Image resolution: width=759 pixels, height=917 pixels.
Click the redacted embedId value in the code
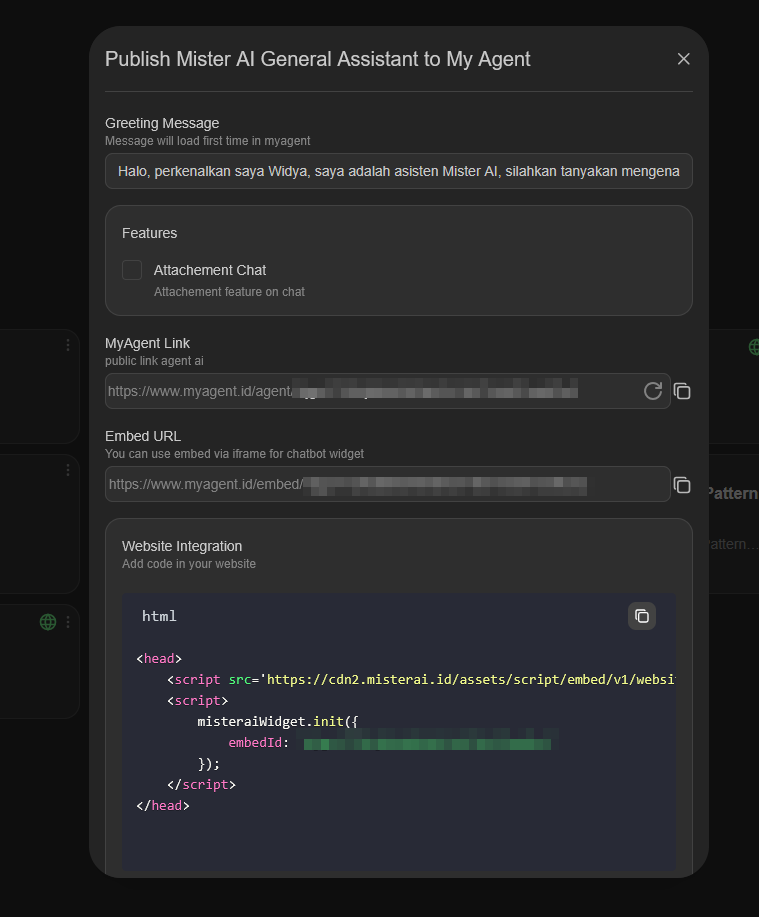[x=428, y=742]
